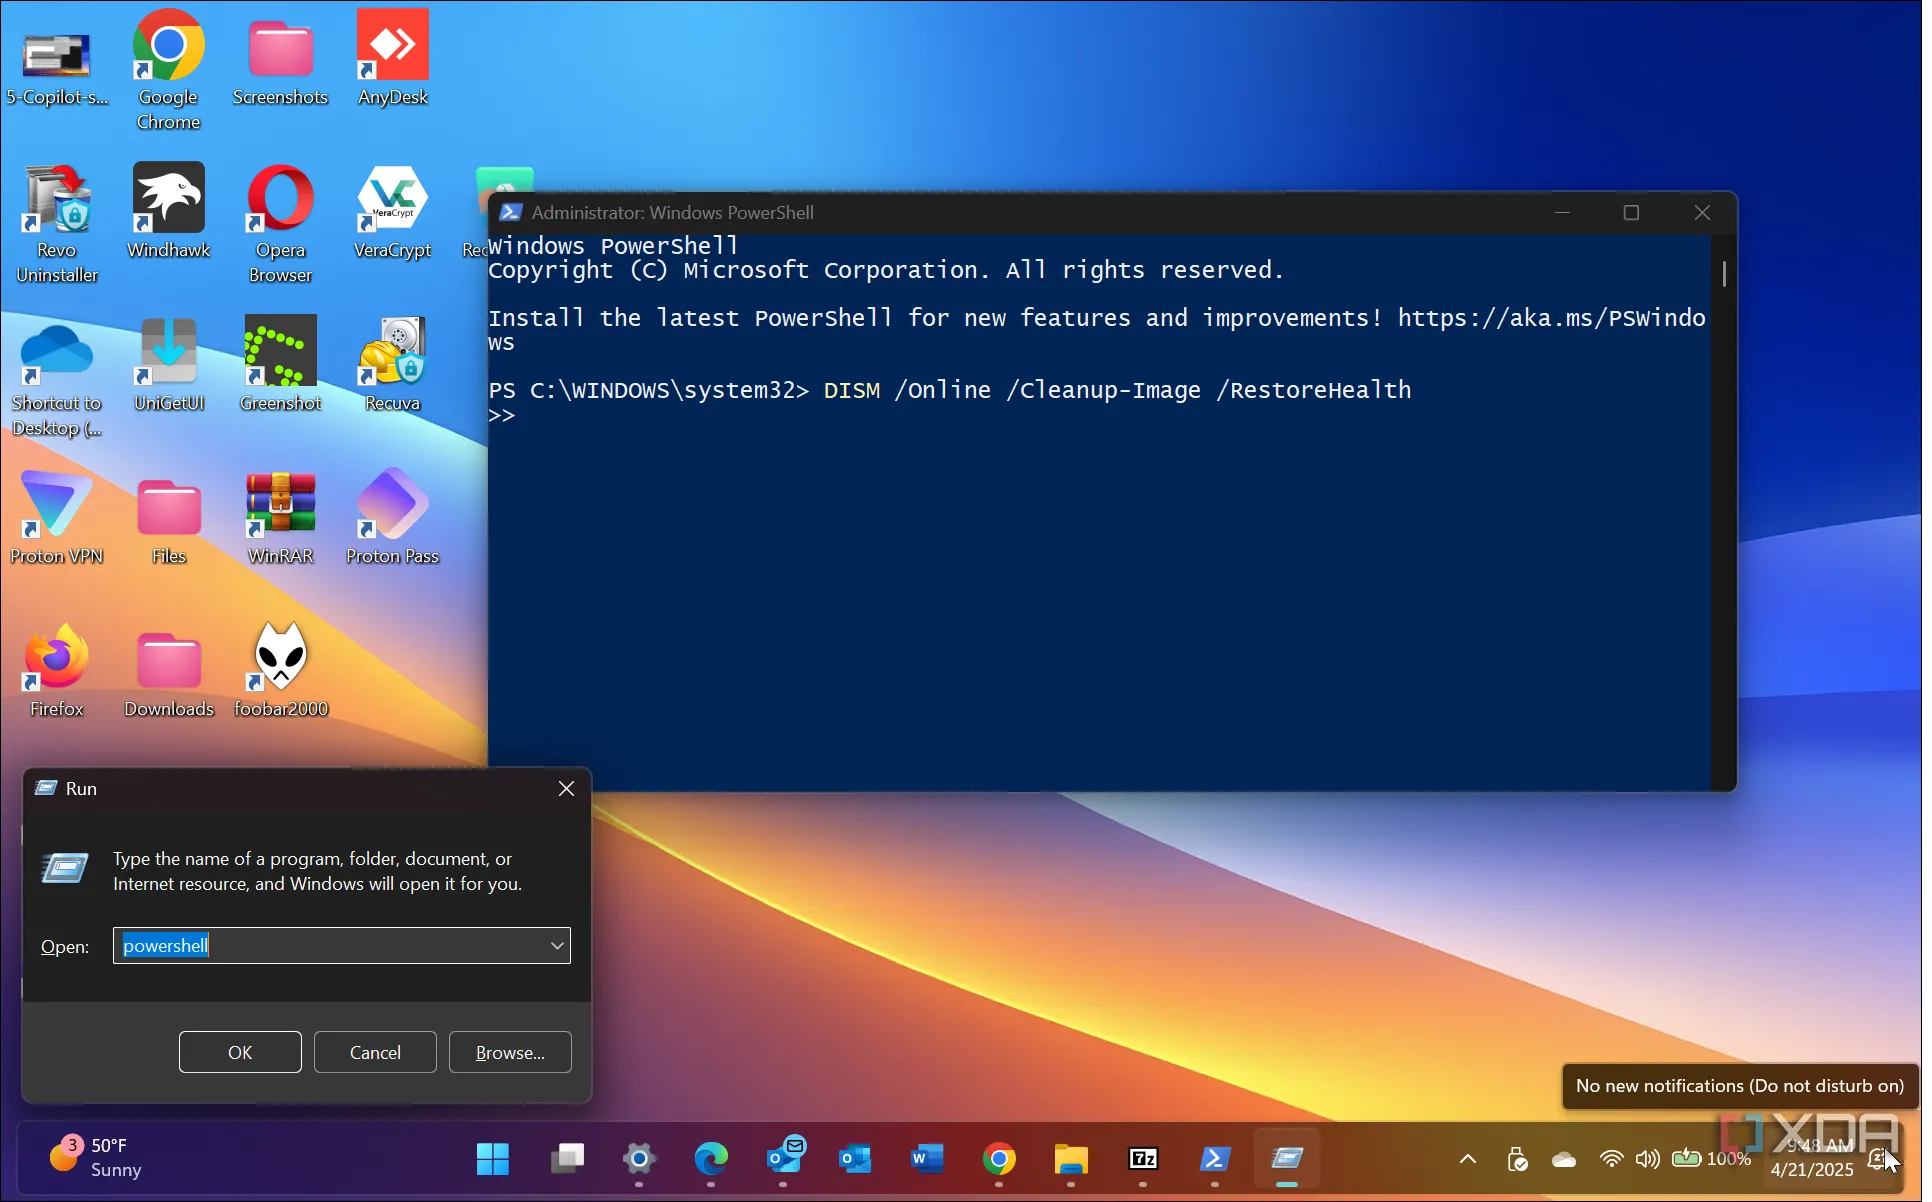Viewport: 1932px width, 1202px height.
Task: Open File Explorer from the taskbar
Action: [x=1071, y=1159]
